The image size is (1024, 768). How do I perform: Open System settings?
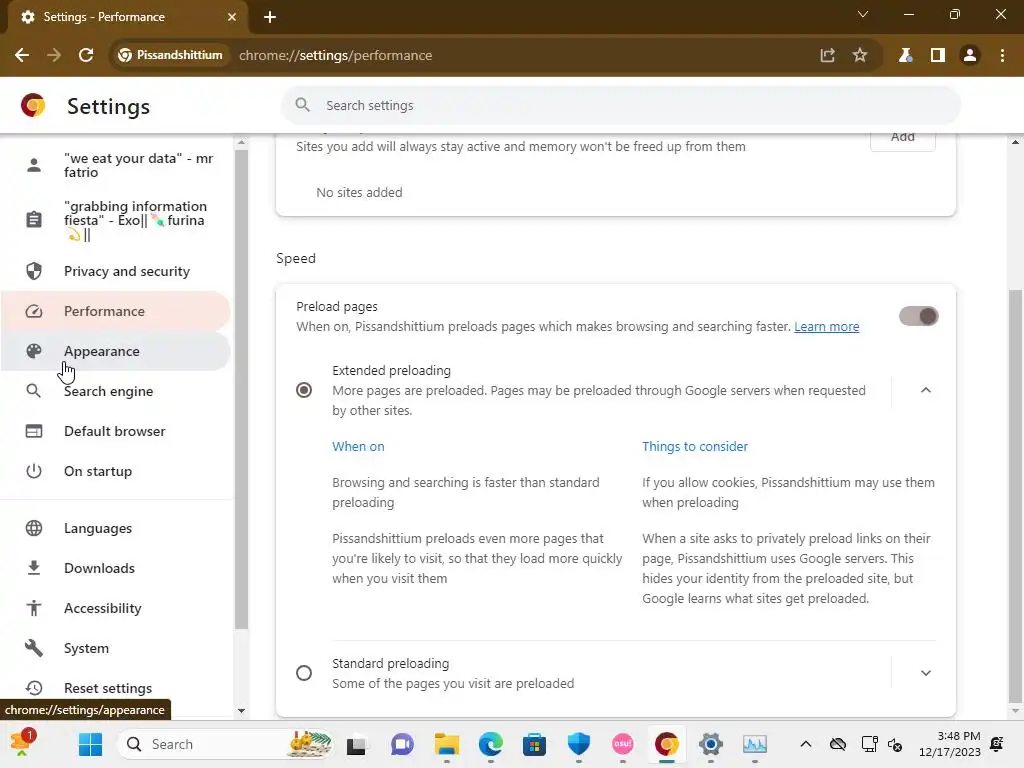(x=116, y=648)
